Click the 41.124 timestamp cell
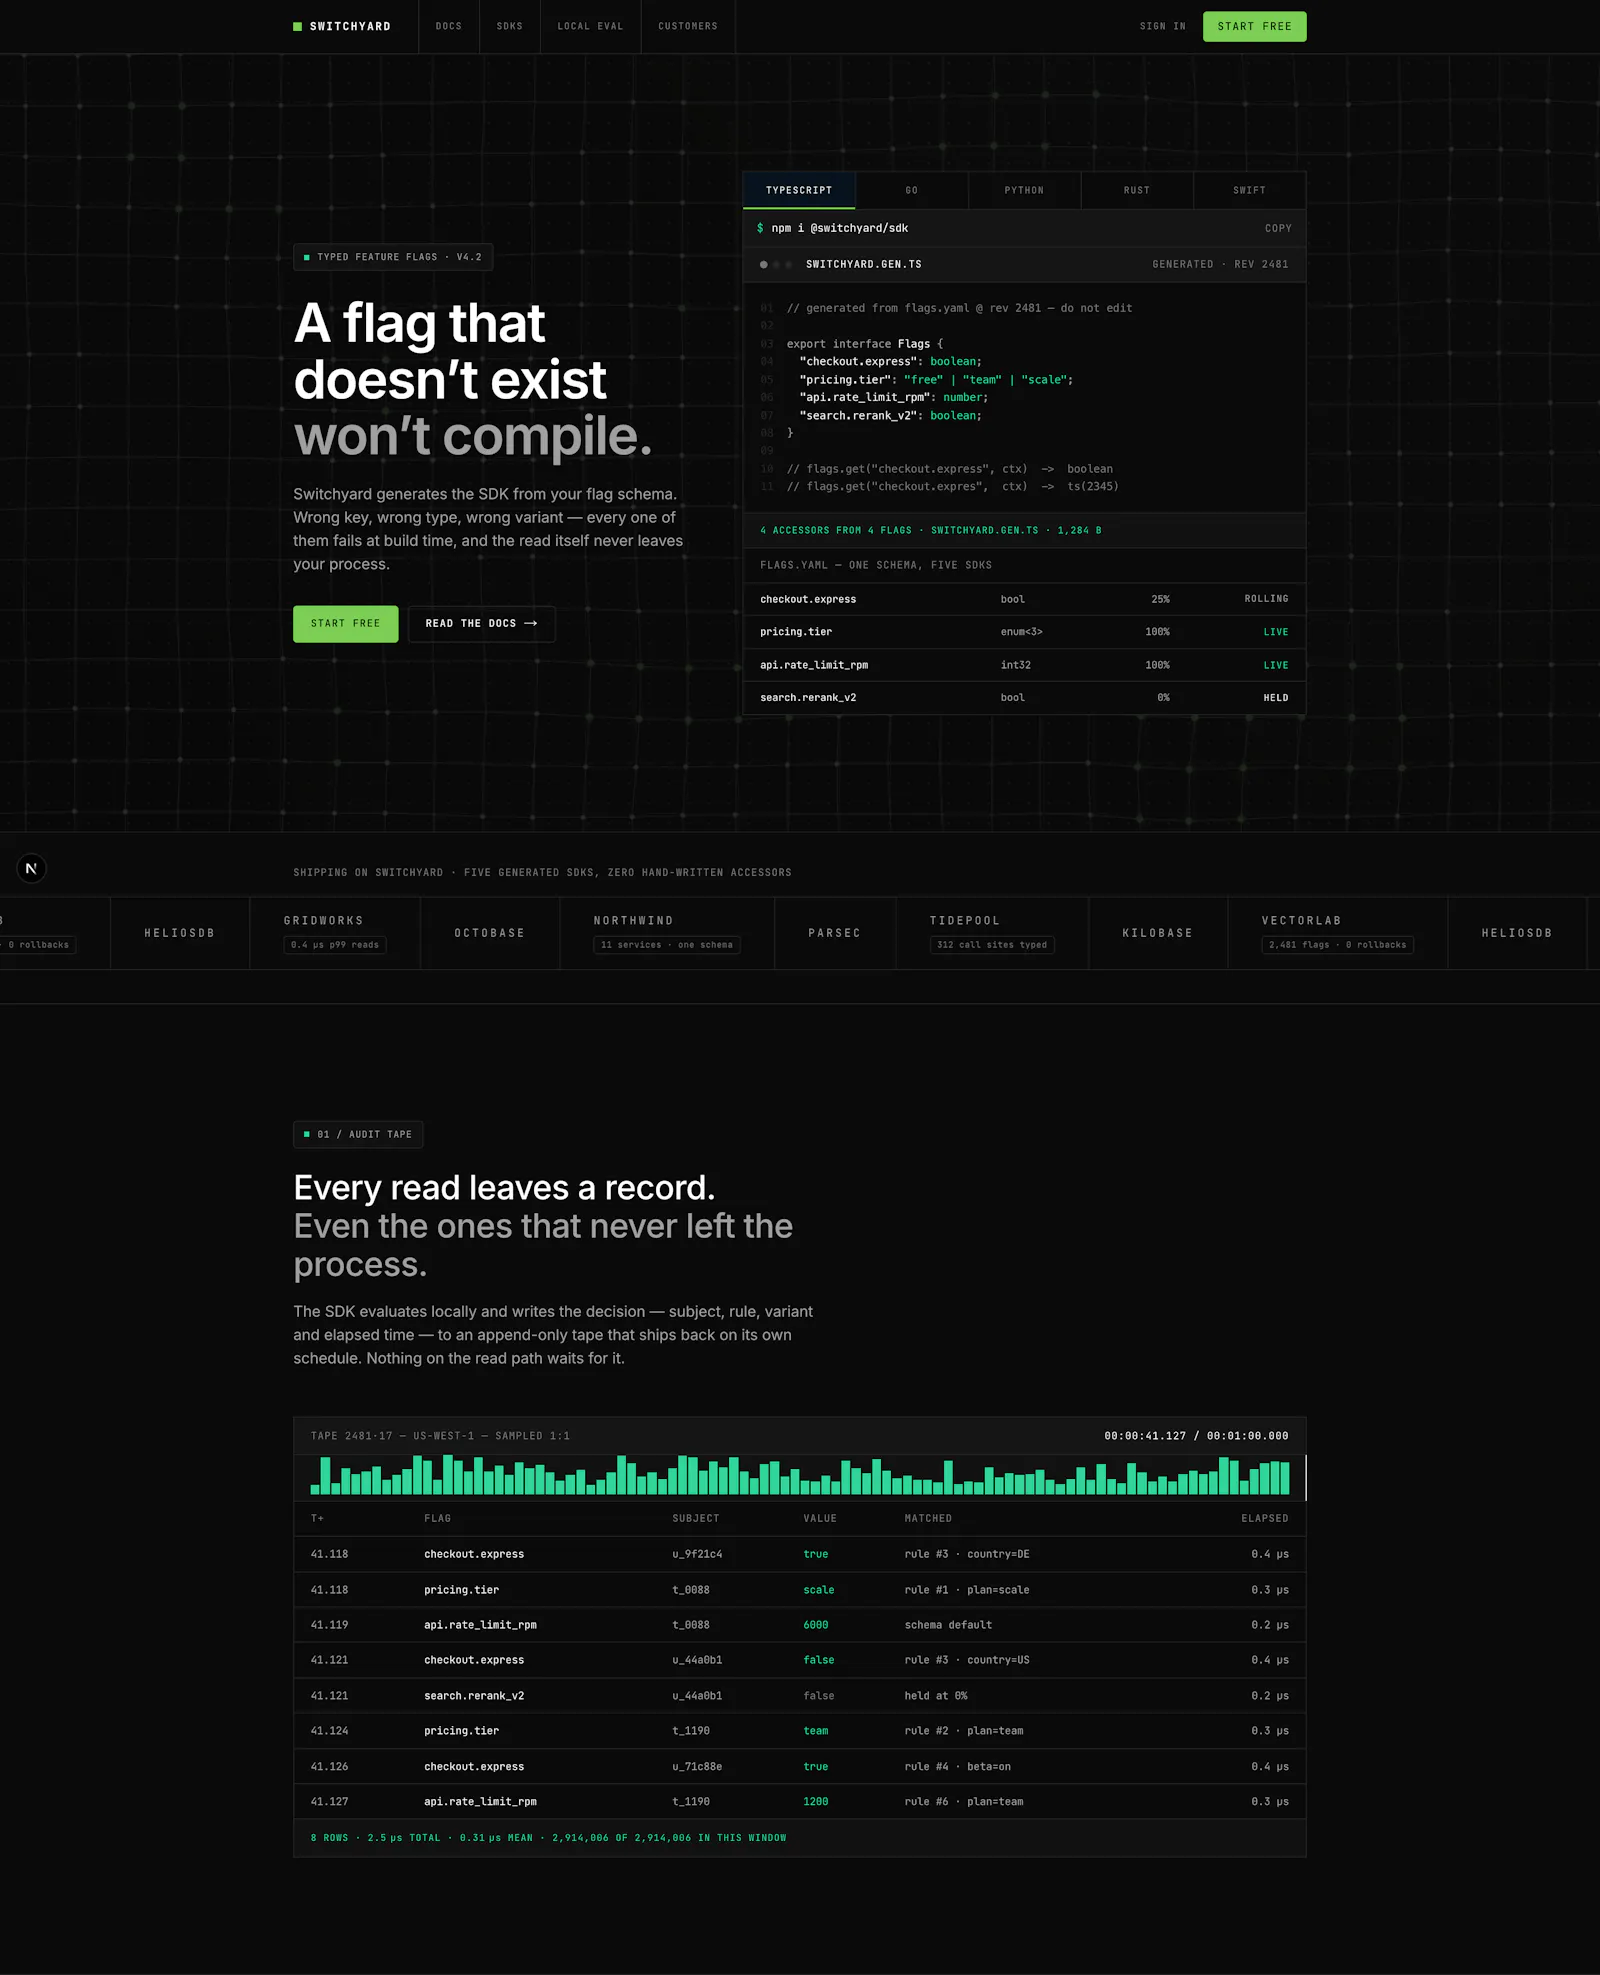 [329, 1731]
